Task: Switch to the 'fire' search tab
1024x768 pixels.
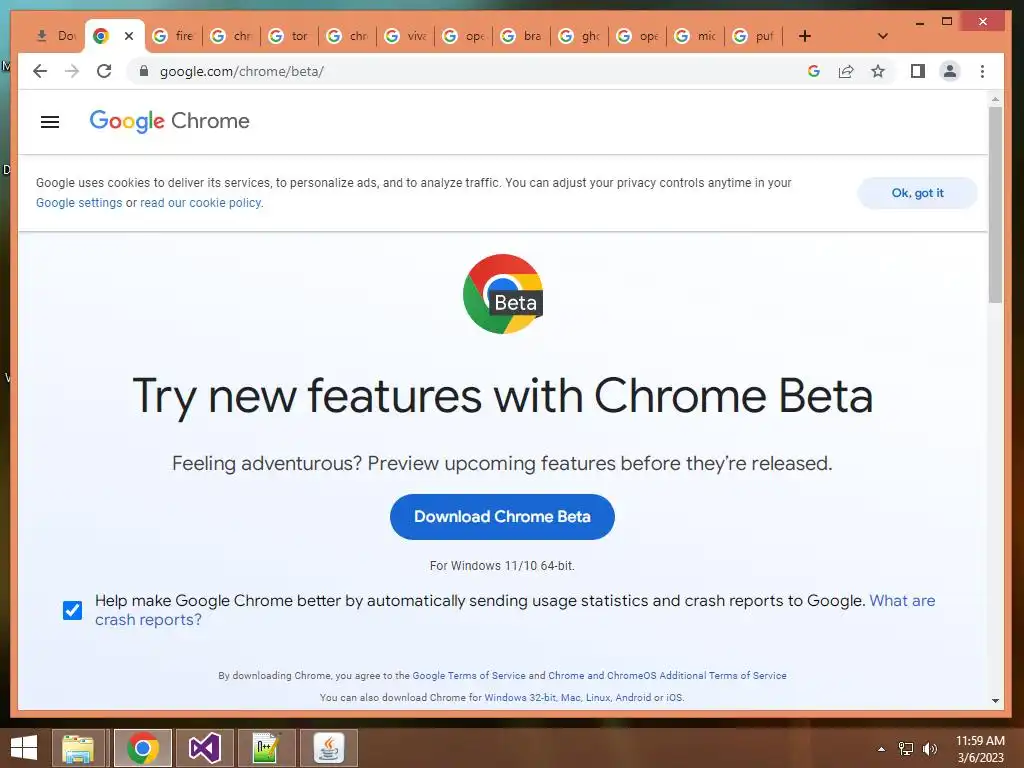Action: [173, 36]
